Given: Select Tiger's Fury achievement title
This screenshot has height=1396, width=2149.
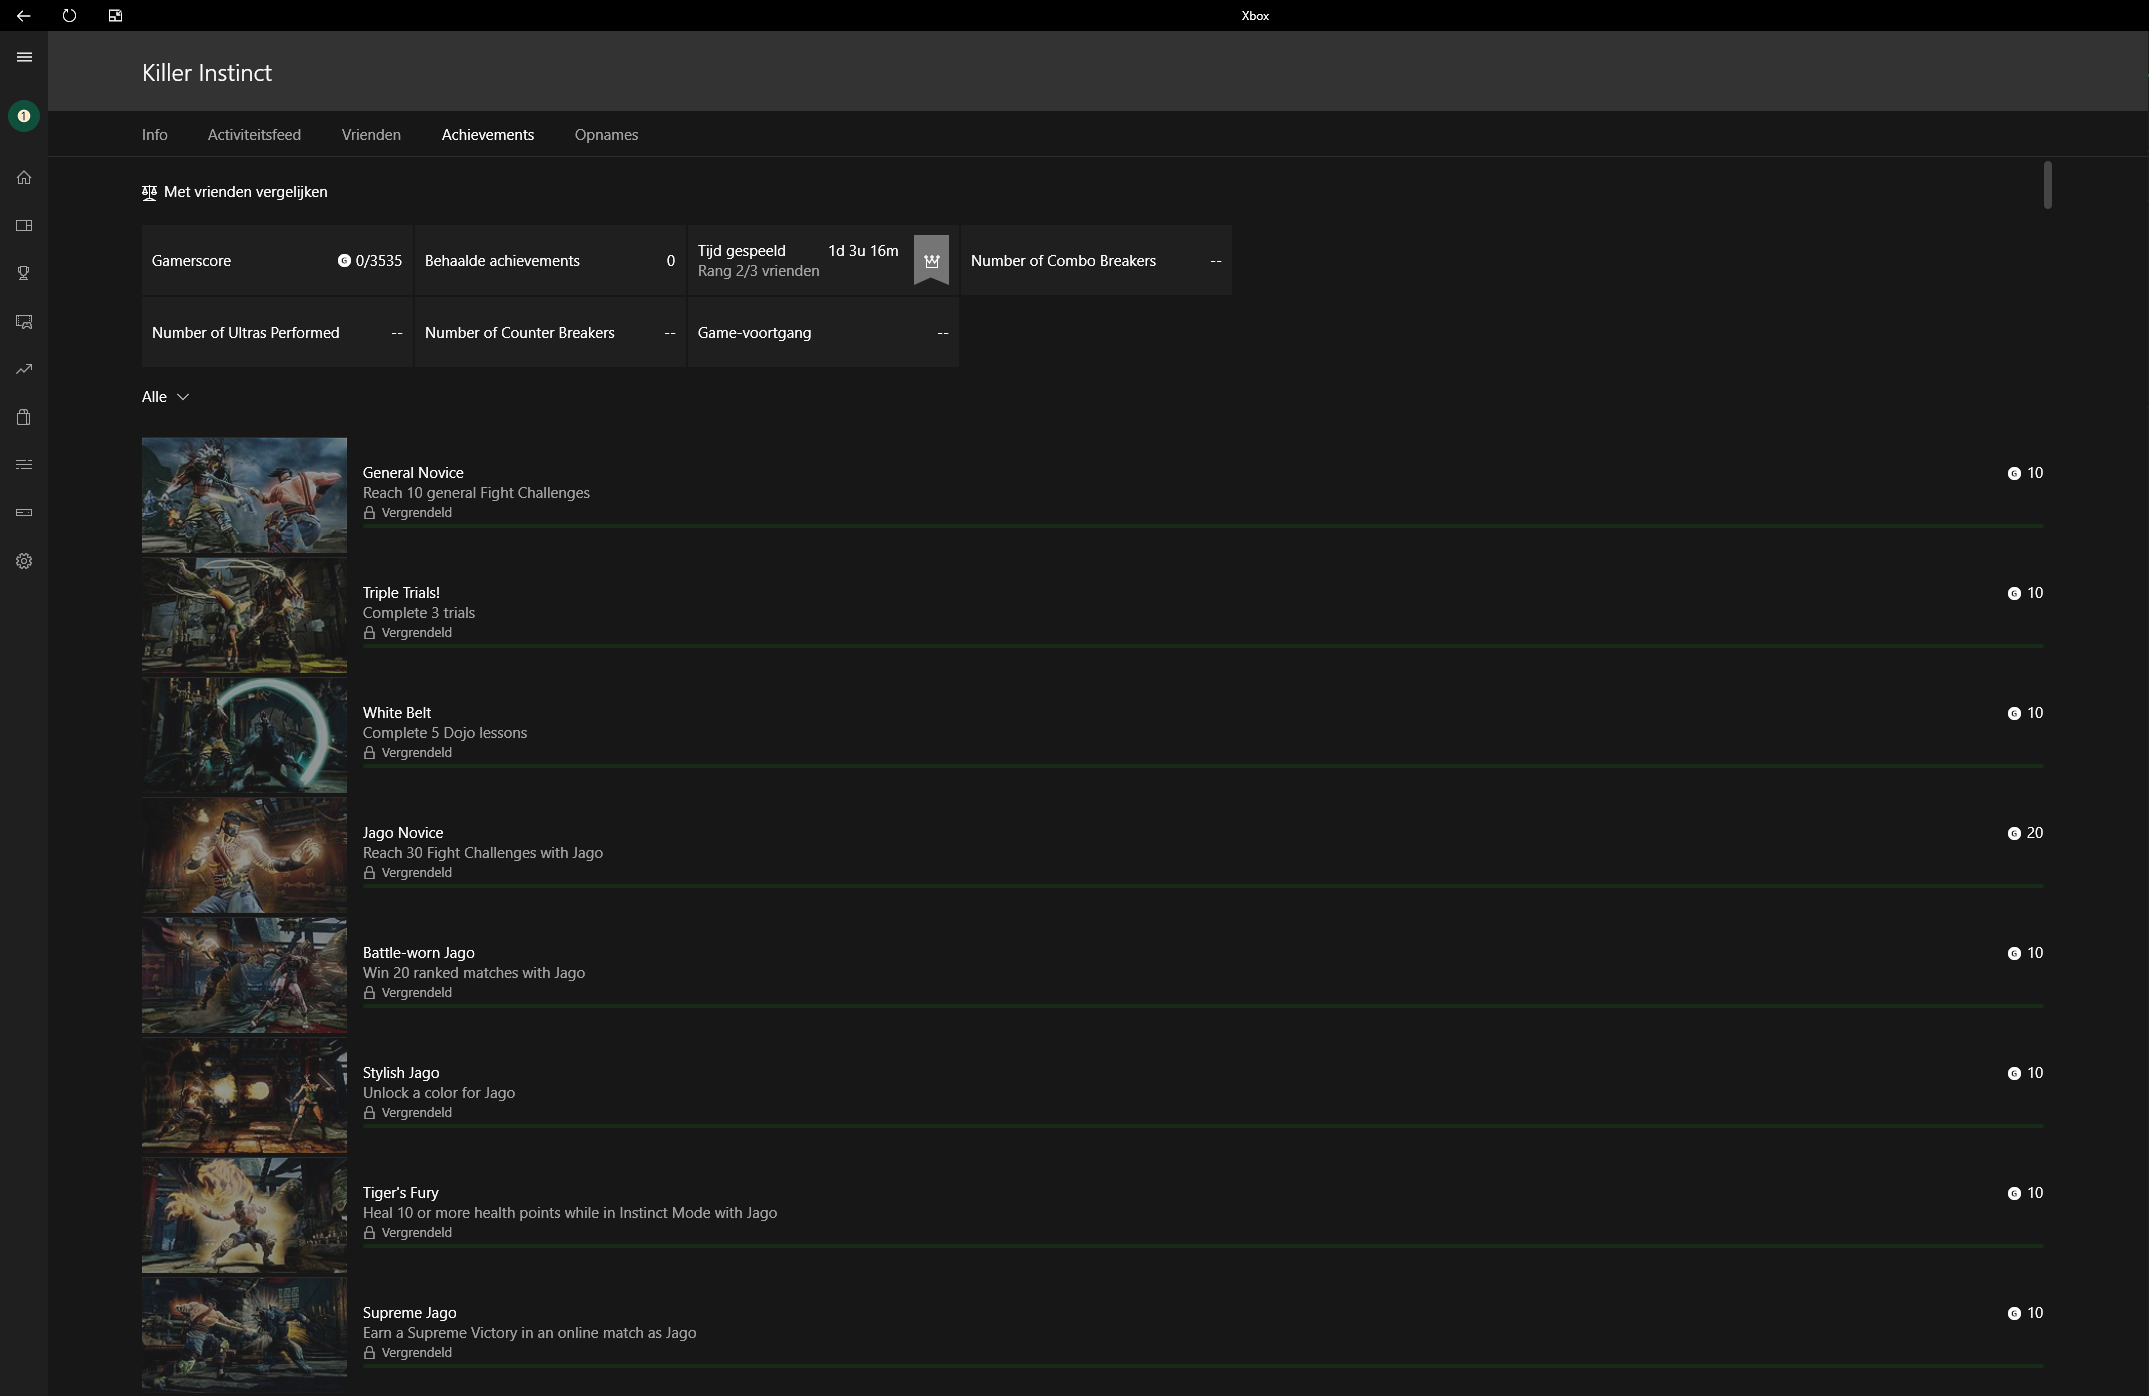Looking at the screenshot, I should tap(400, 1193).
